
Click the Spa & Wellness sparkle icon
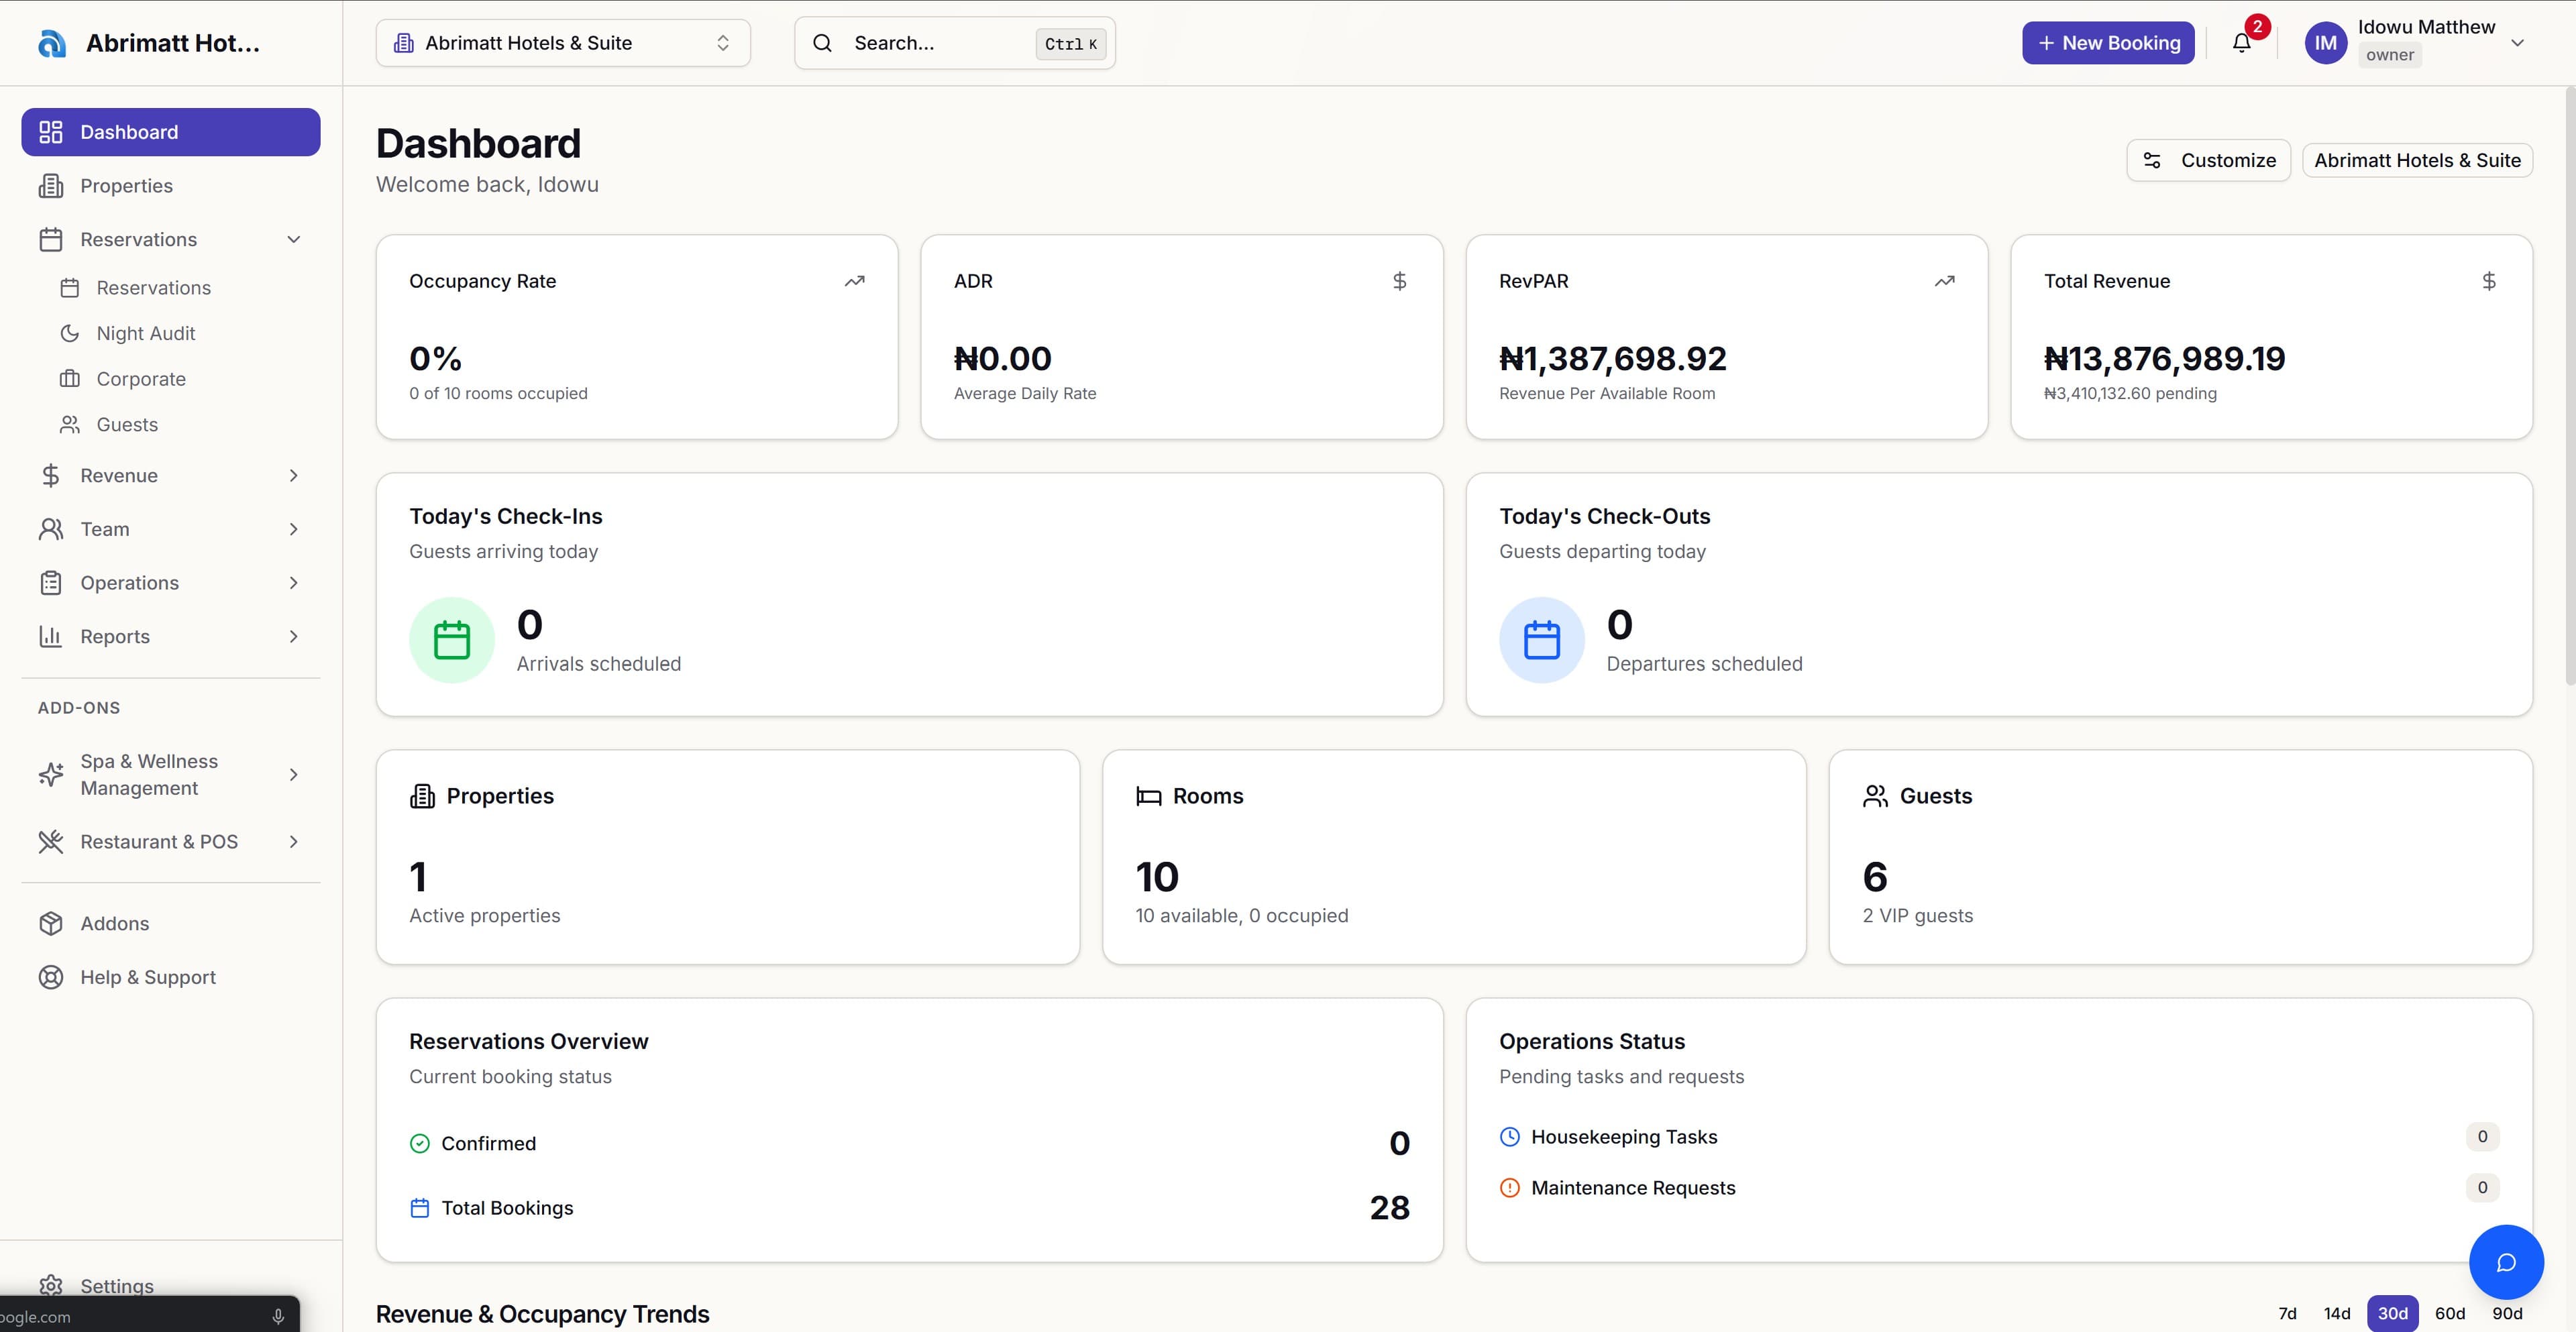point(51,775)
